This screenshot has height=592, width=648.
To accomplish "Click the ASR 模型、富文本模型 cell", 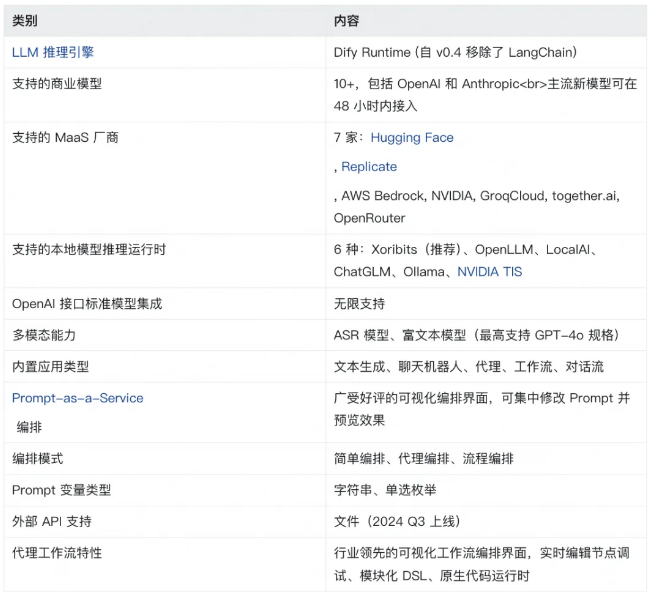I will tap(486, 335).
